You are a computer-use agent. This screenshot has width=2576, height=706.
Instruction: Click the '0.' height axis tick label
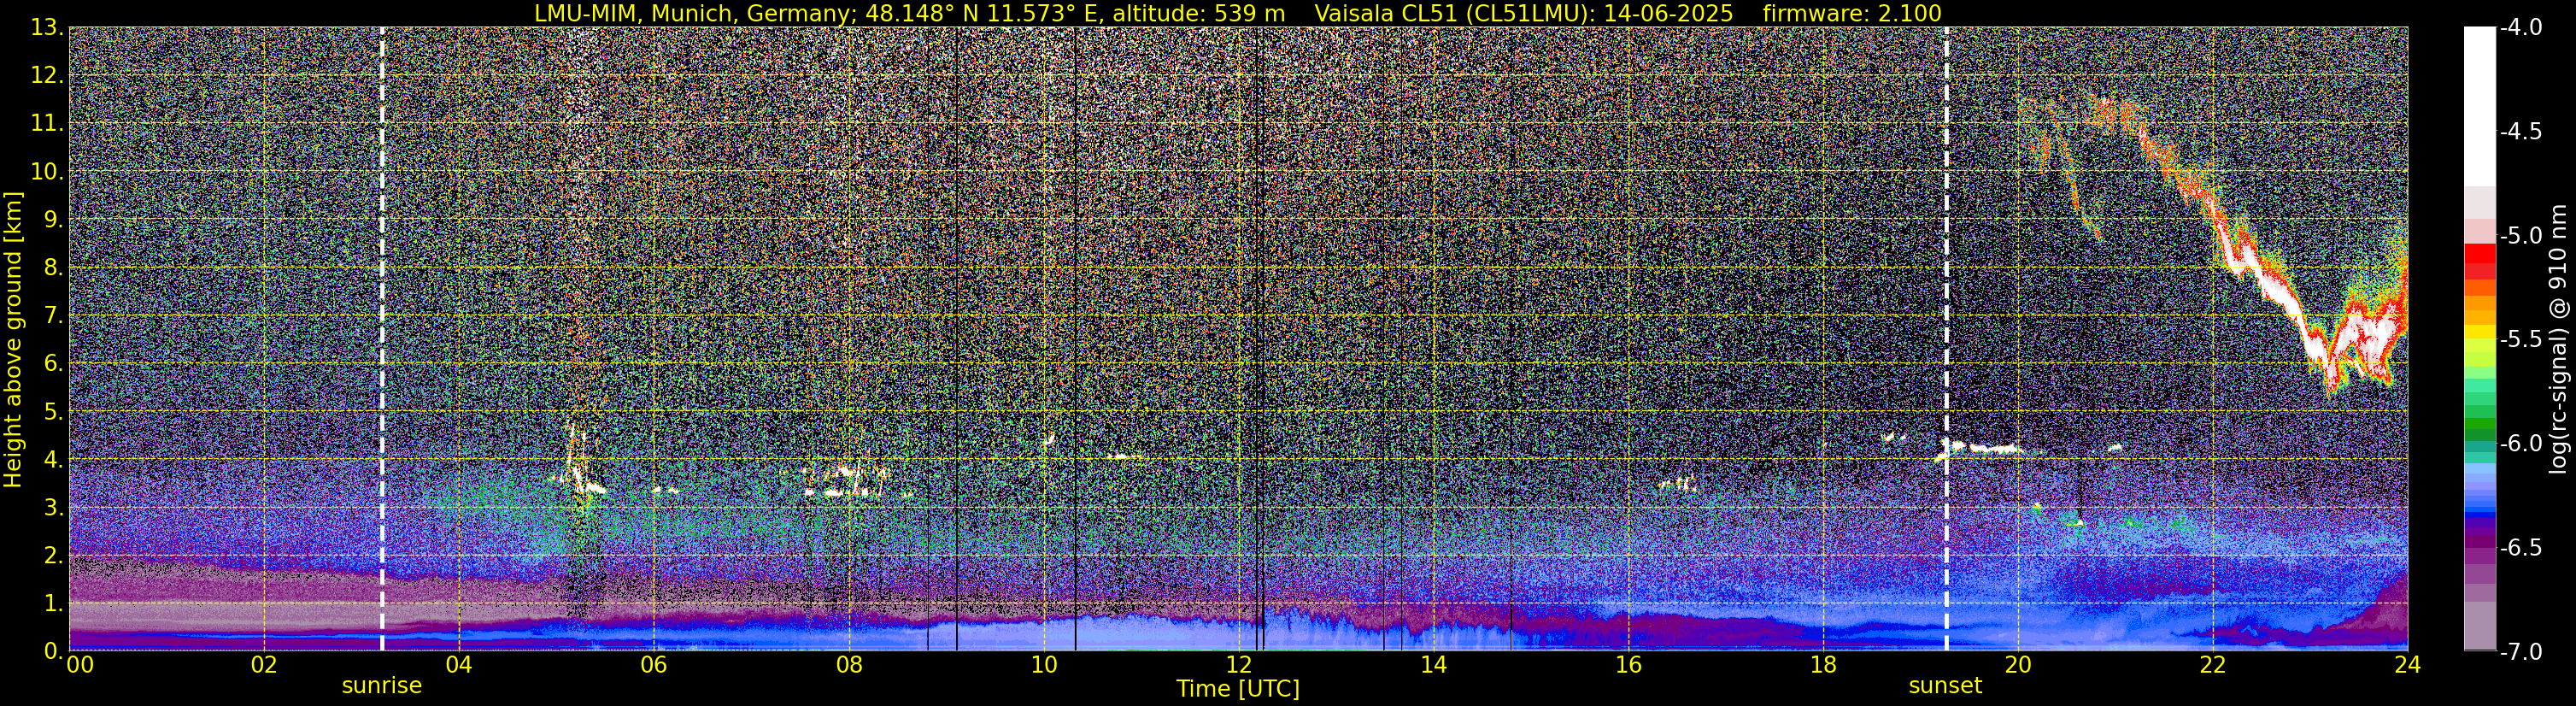54,651
